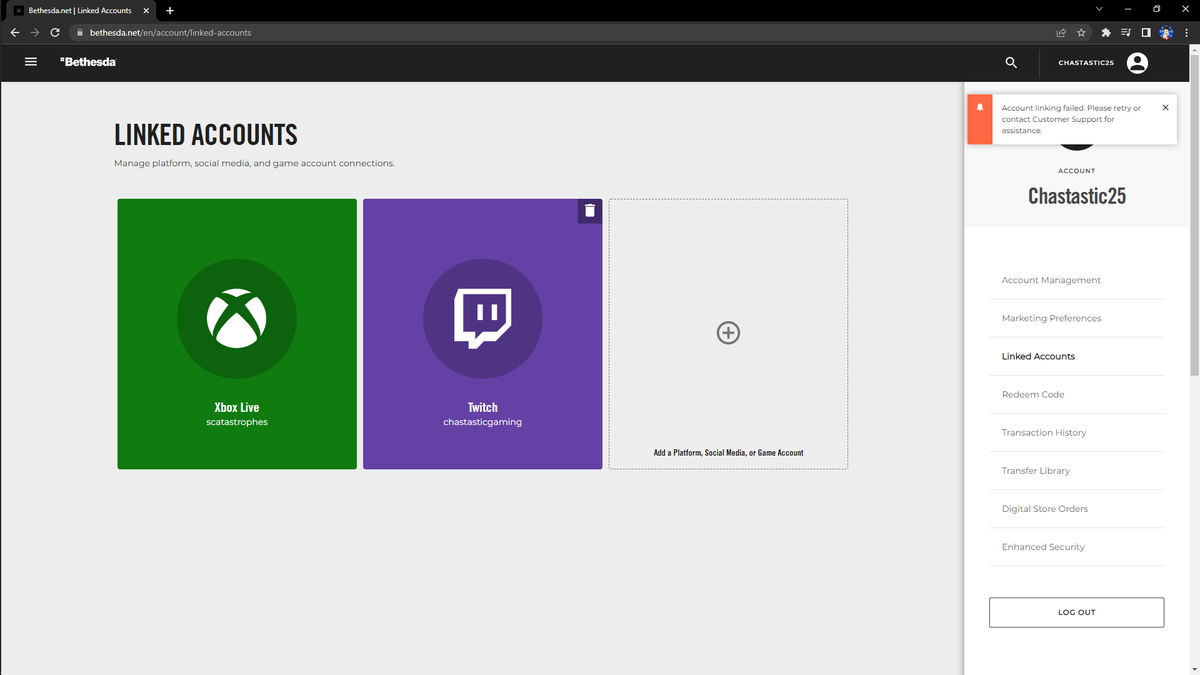
Task: Close the Bethesda.net Linked Accounts tab
Action: [x=147, y=10]
